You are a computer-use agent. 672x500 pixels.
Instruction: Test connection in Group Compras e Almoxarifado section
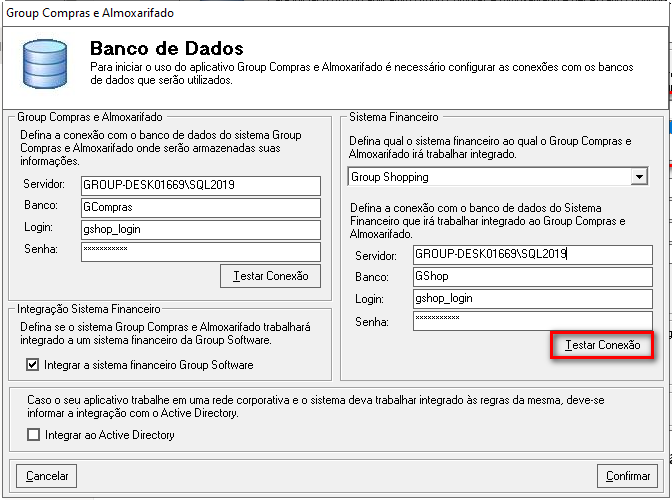click(x=270, y=276)
